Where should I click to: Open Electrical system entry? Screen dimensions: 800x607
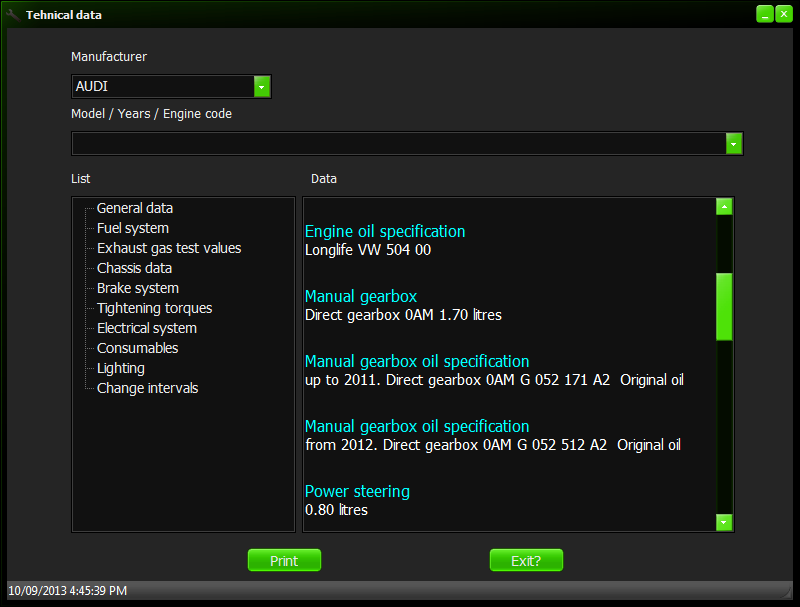tap(146, 328)
